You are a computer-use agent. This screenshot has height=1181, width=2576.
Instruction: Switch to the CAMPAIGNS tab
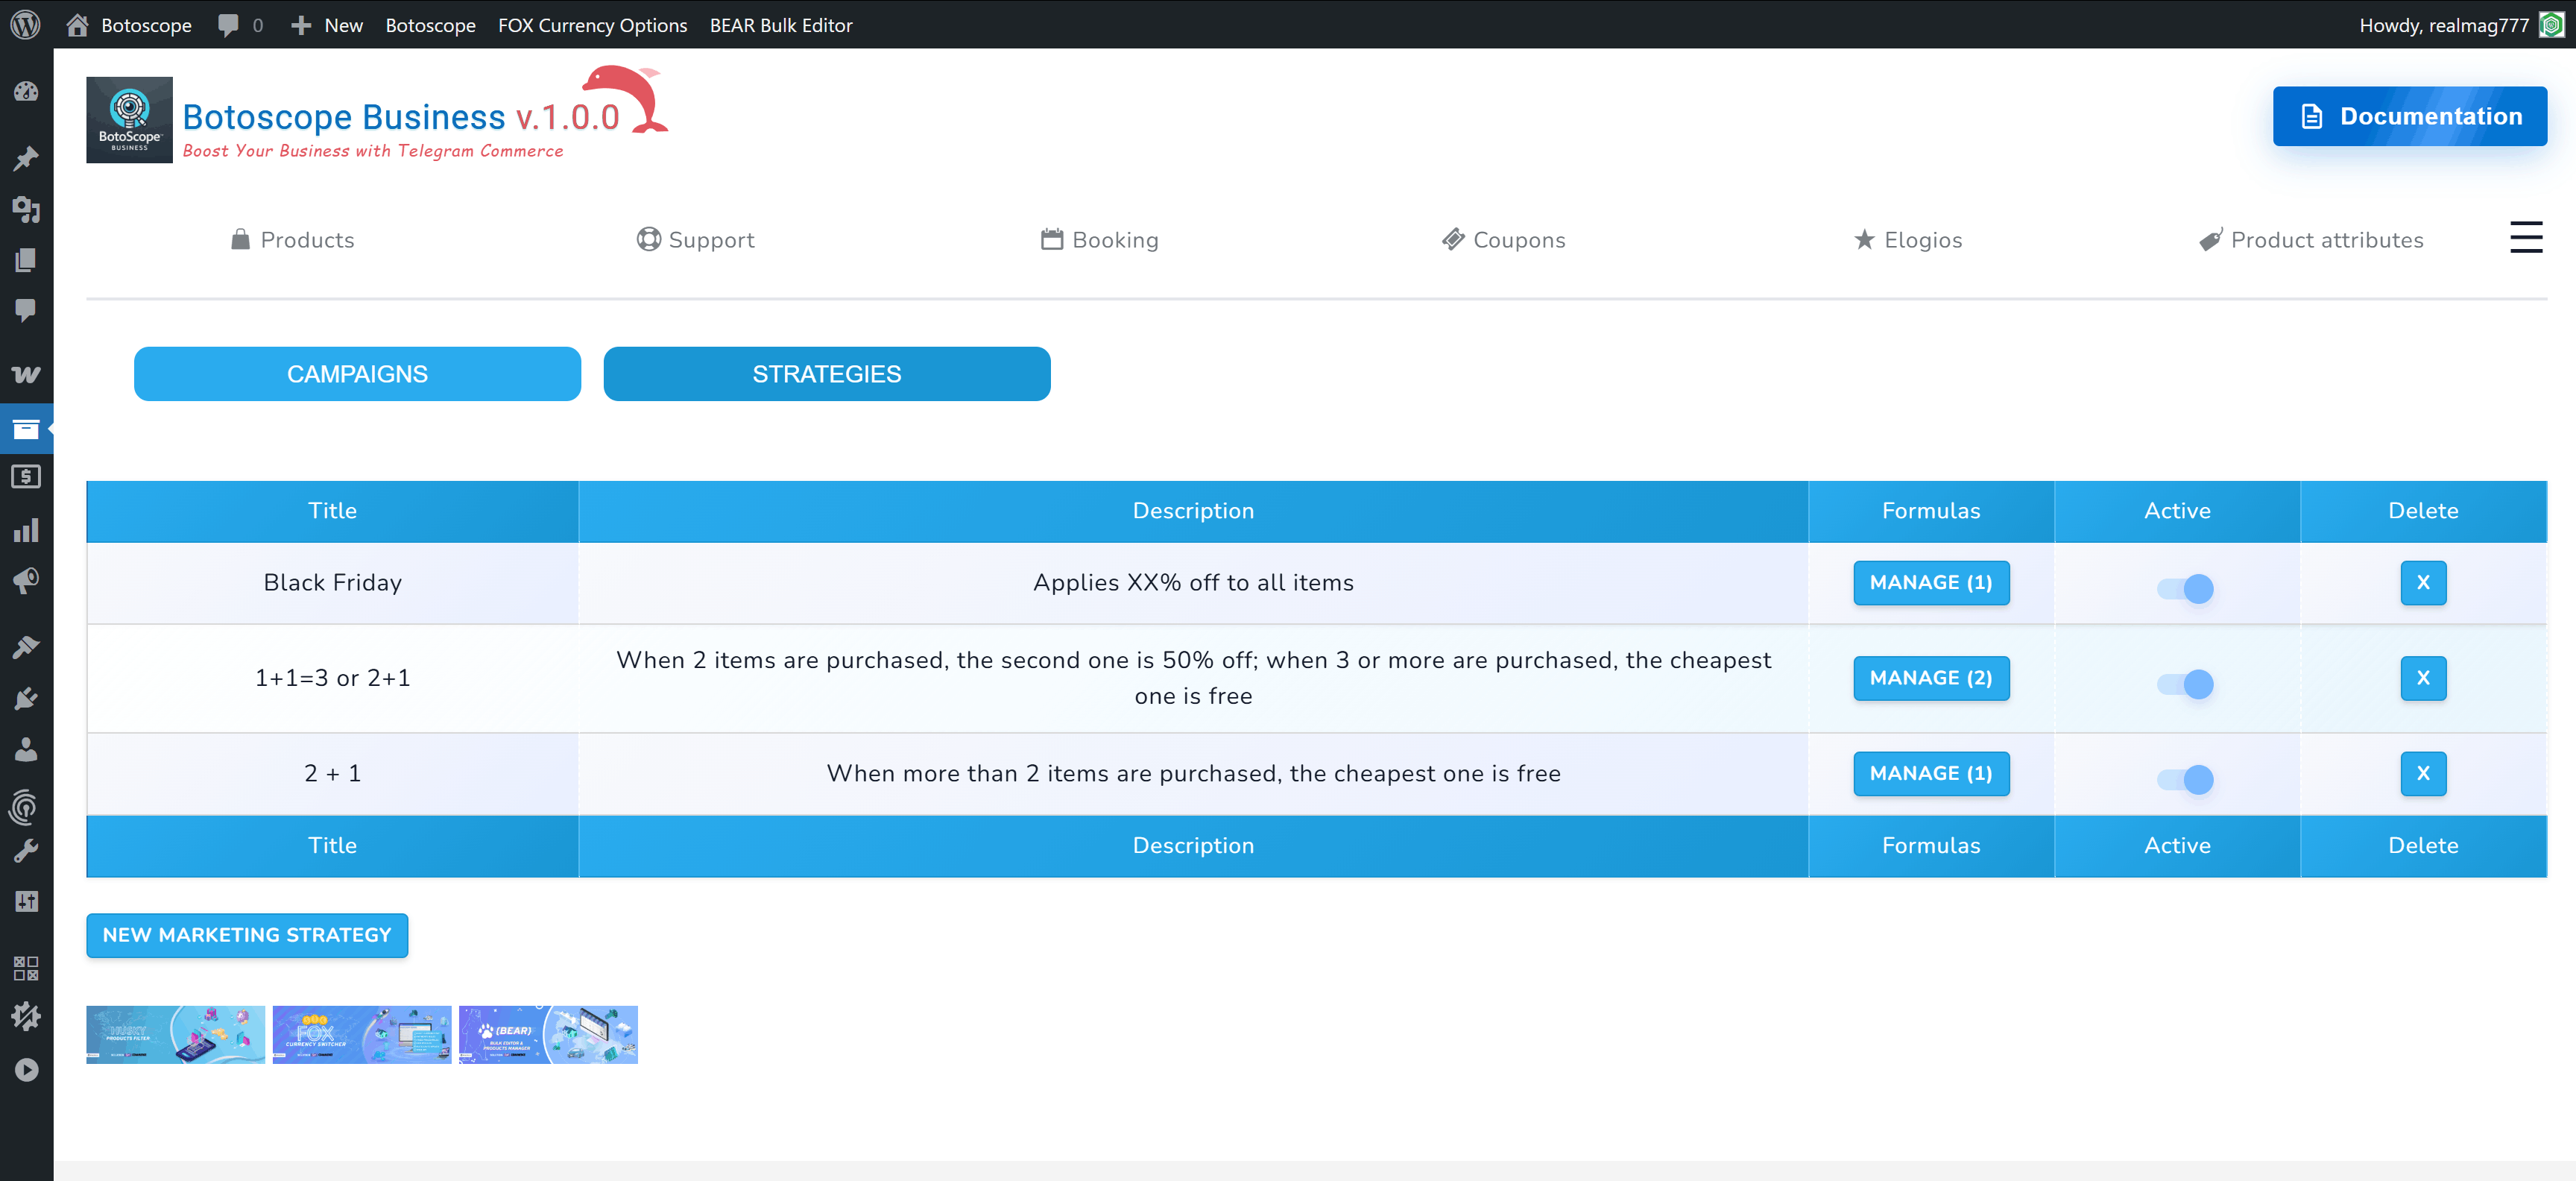[x=357, y=373]
